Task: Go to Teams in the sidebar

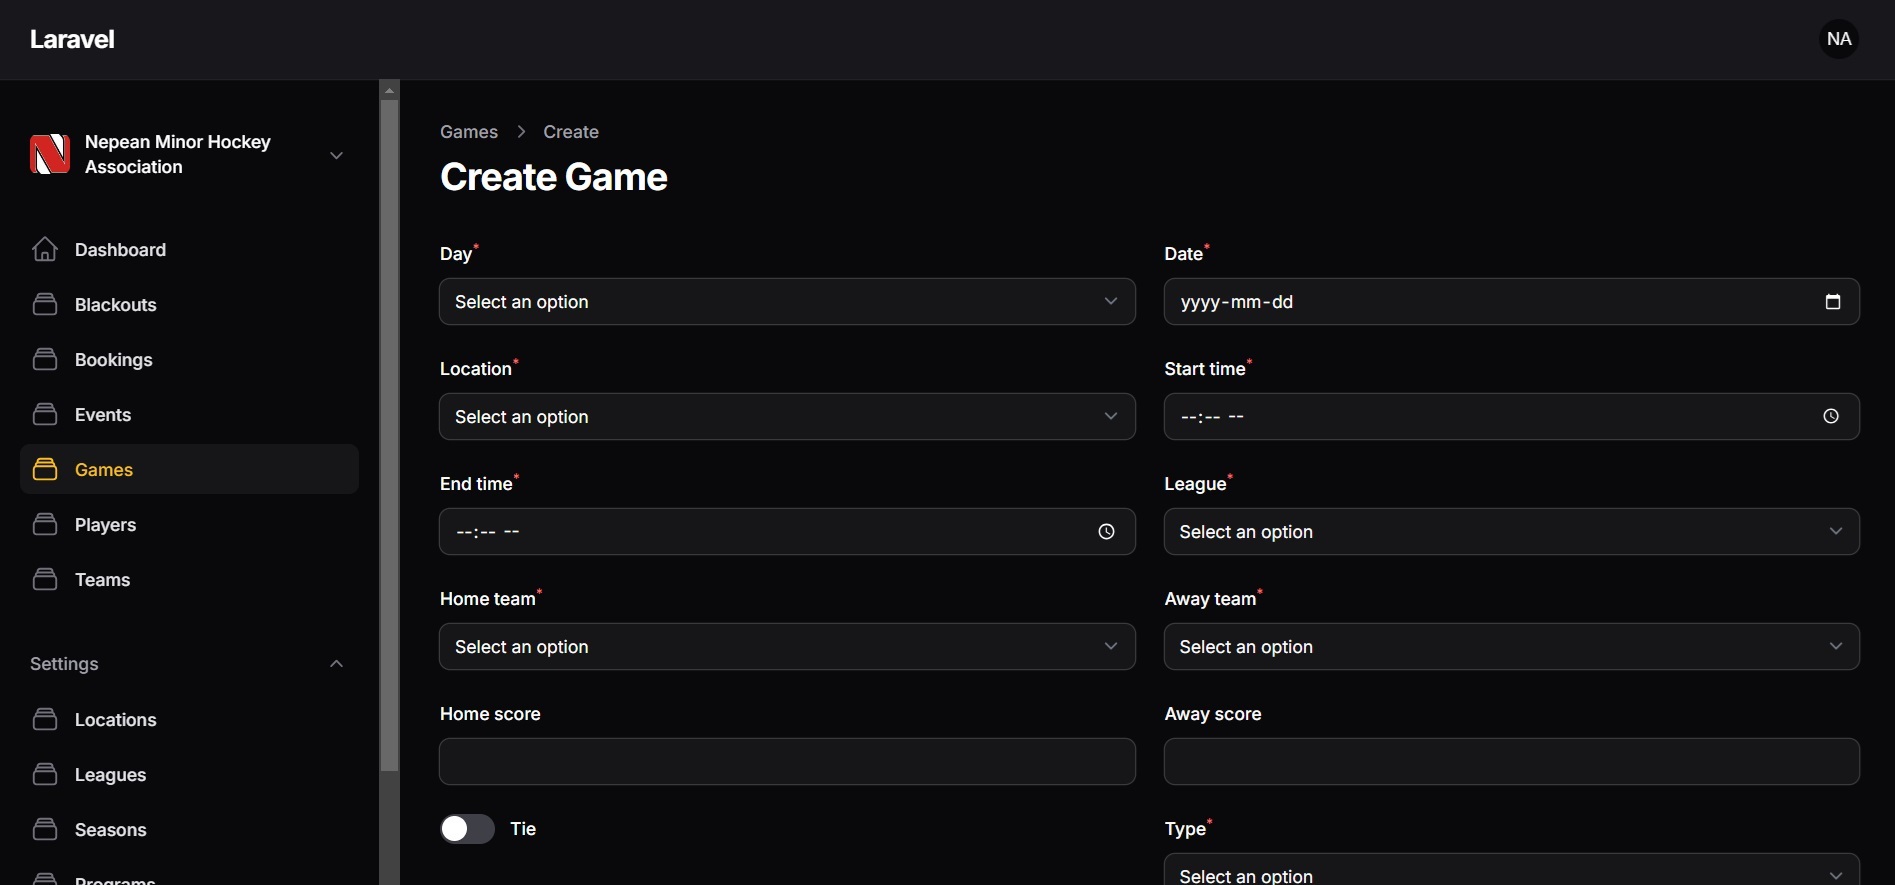Action: coord(102,580)
